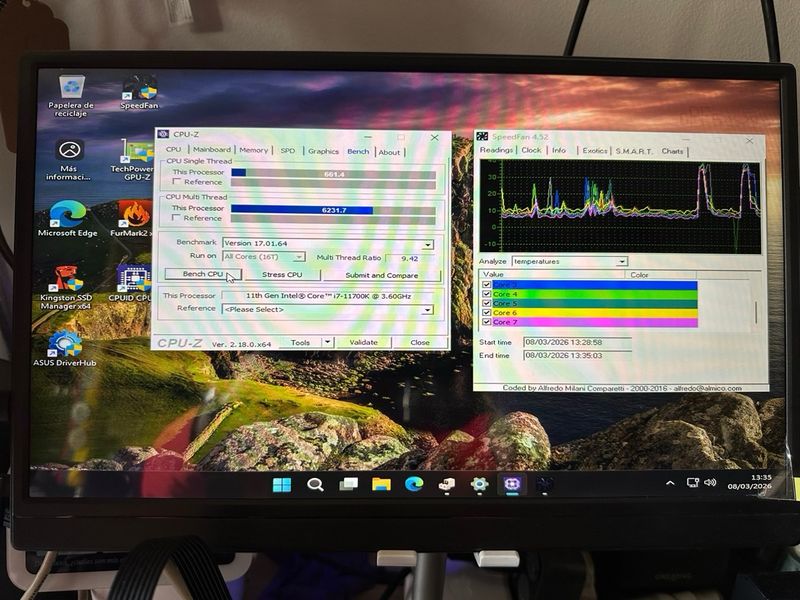This screenshot has height=600, width=800.
Task: Click the CPU-Z title bar app icon
Action: click(163, 134)
